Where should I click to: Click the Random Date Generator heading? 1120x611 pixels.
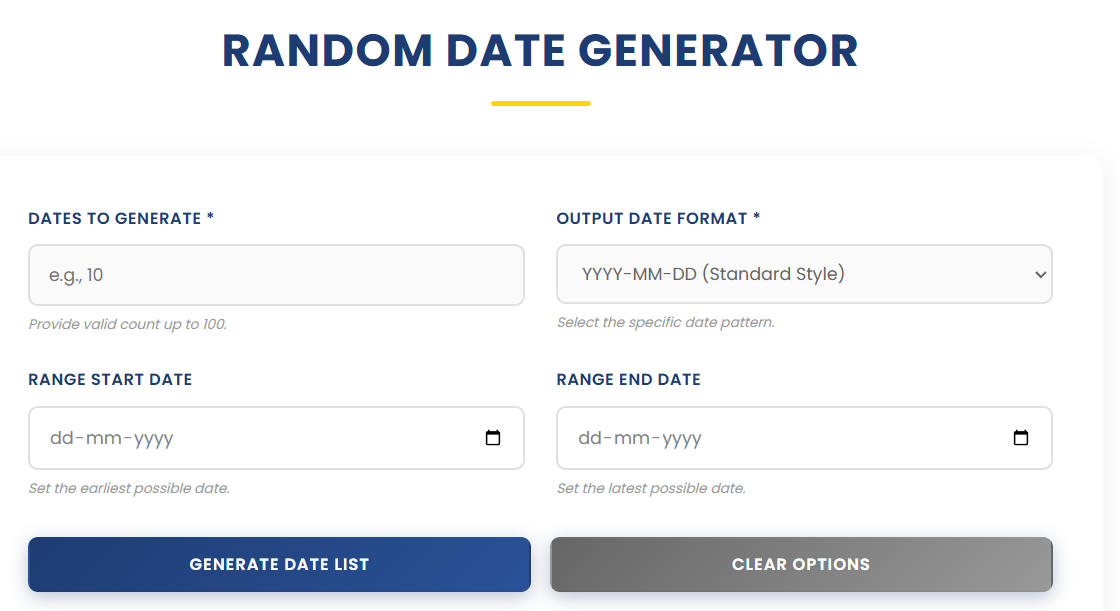coord(540,50)
